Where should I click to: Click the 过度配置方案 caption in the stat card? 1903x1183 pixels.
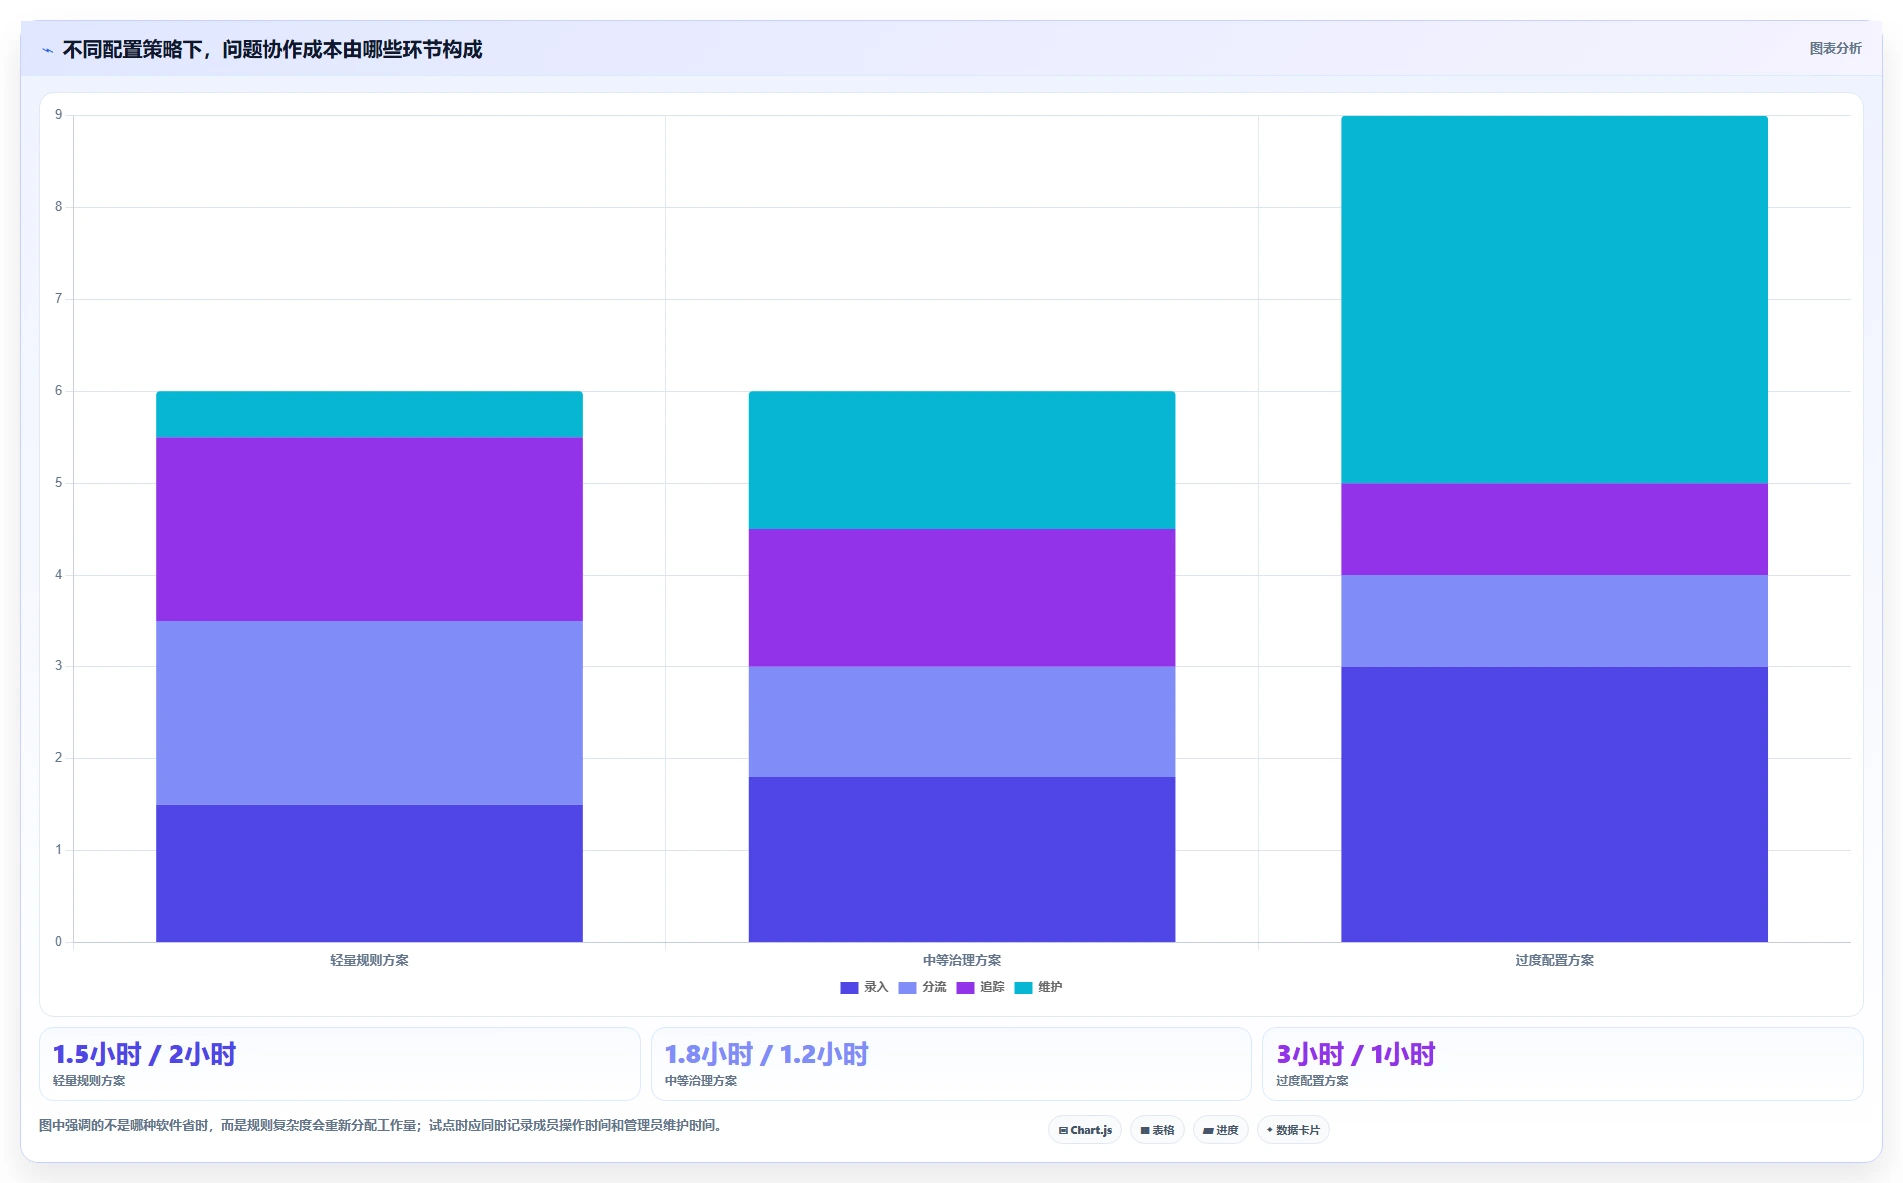click(x=1312, y=1081)
